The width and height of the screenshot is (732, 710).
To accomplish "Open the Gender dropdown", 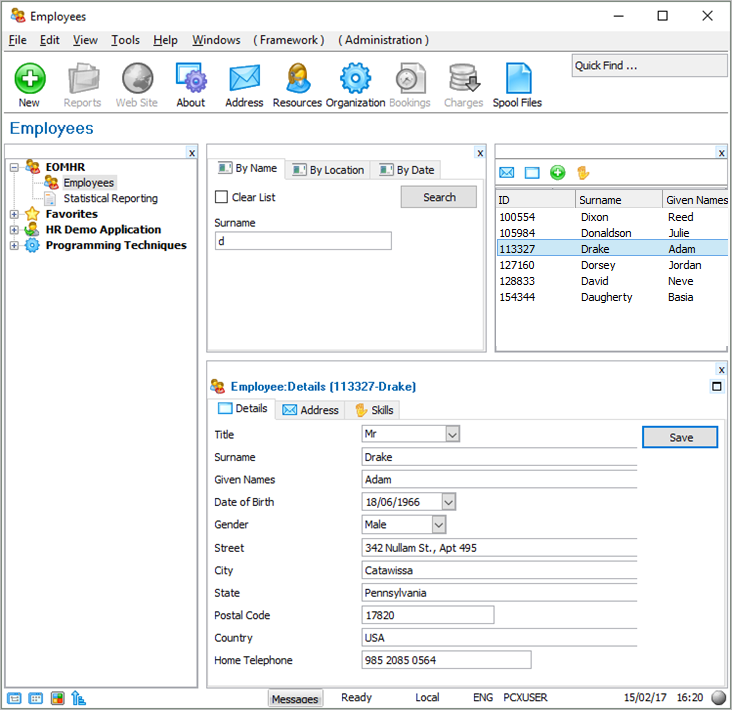I will click(x=439, y=524).
